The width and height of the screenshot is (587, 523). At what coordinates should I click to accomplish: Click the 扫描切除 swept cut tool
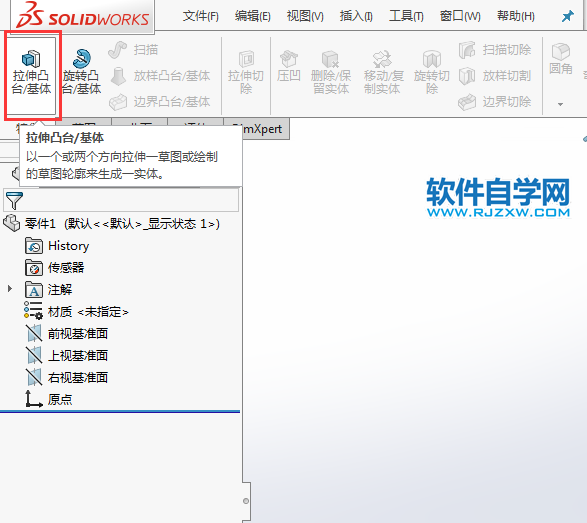pos(495,50)
